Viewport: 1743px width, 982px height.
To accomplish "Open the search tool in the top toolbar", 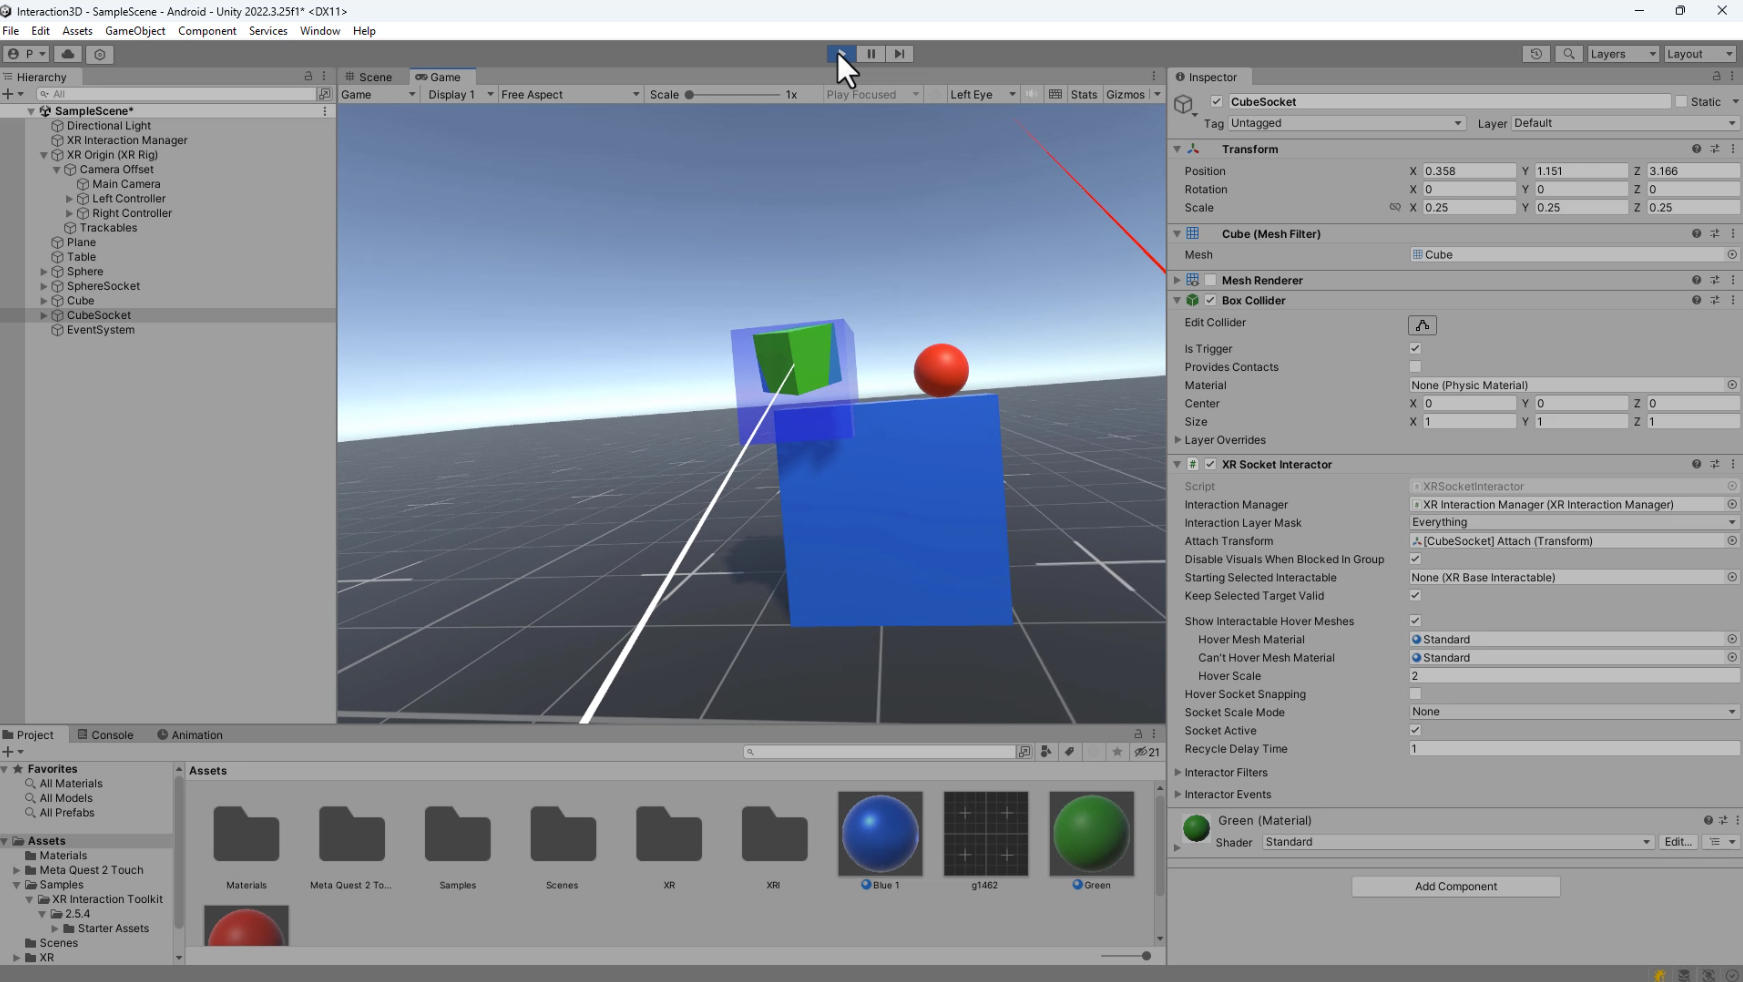I will click(x=1568, y=54).
